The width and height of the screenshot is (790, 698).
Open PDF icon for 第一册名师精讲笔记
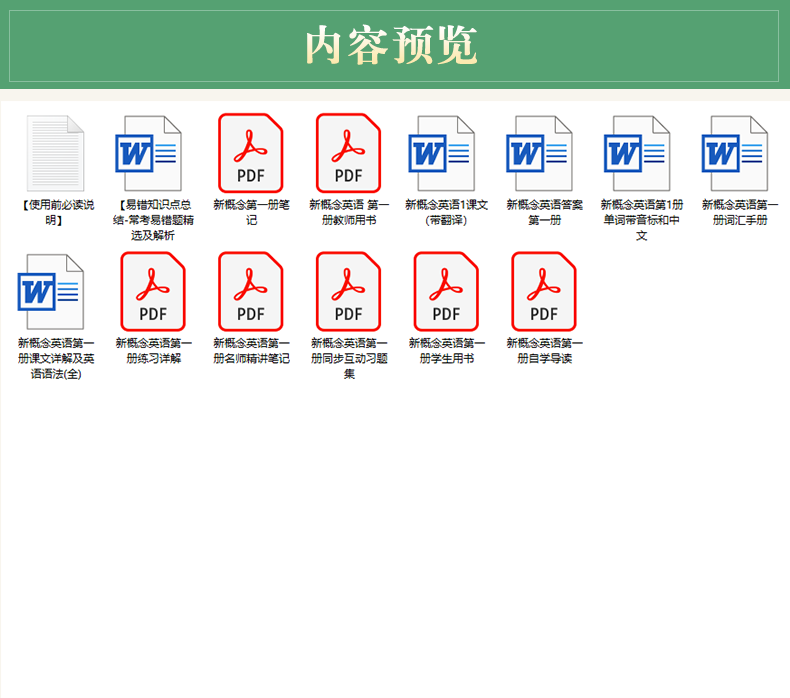(x=250, y=292)
